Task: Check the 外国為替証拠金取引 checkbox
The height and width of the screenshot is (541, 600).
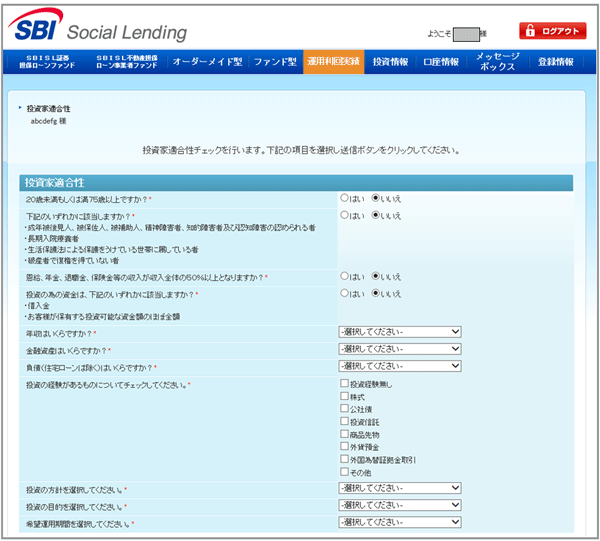Action: pyautogui.click(x=344, y=459)
